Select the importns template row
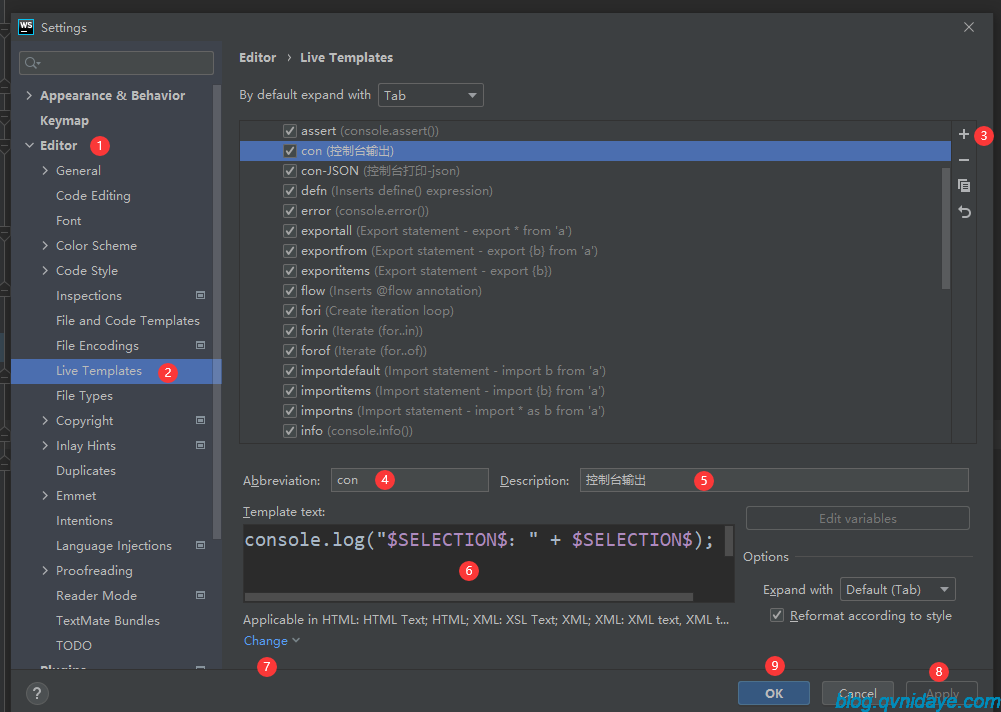This screenshot has height=712, width=1001. [x=595, y=411]
